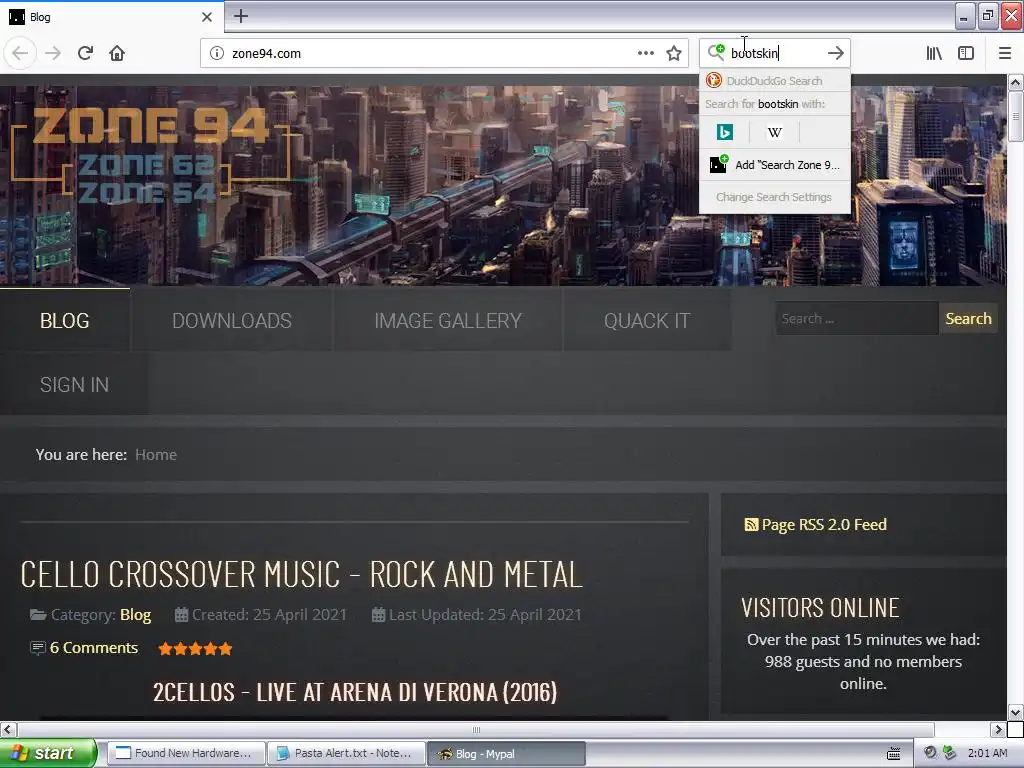The image size is (1024, 768).
Task: Show site information for zone94.com
Action: (216, 54)
